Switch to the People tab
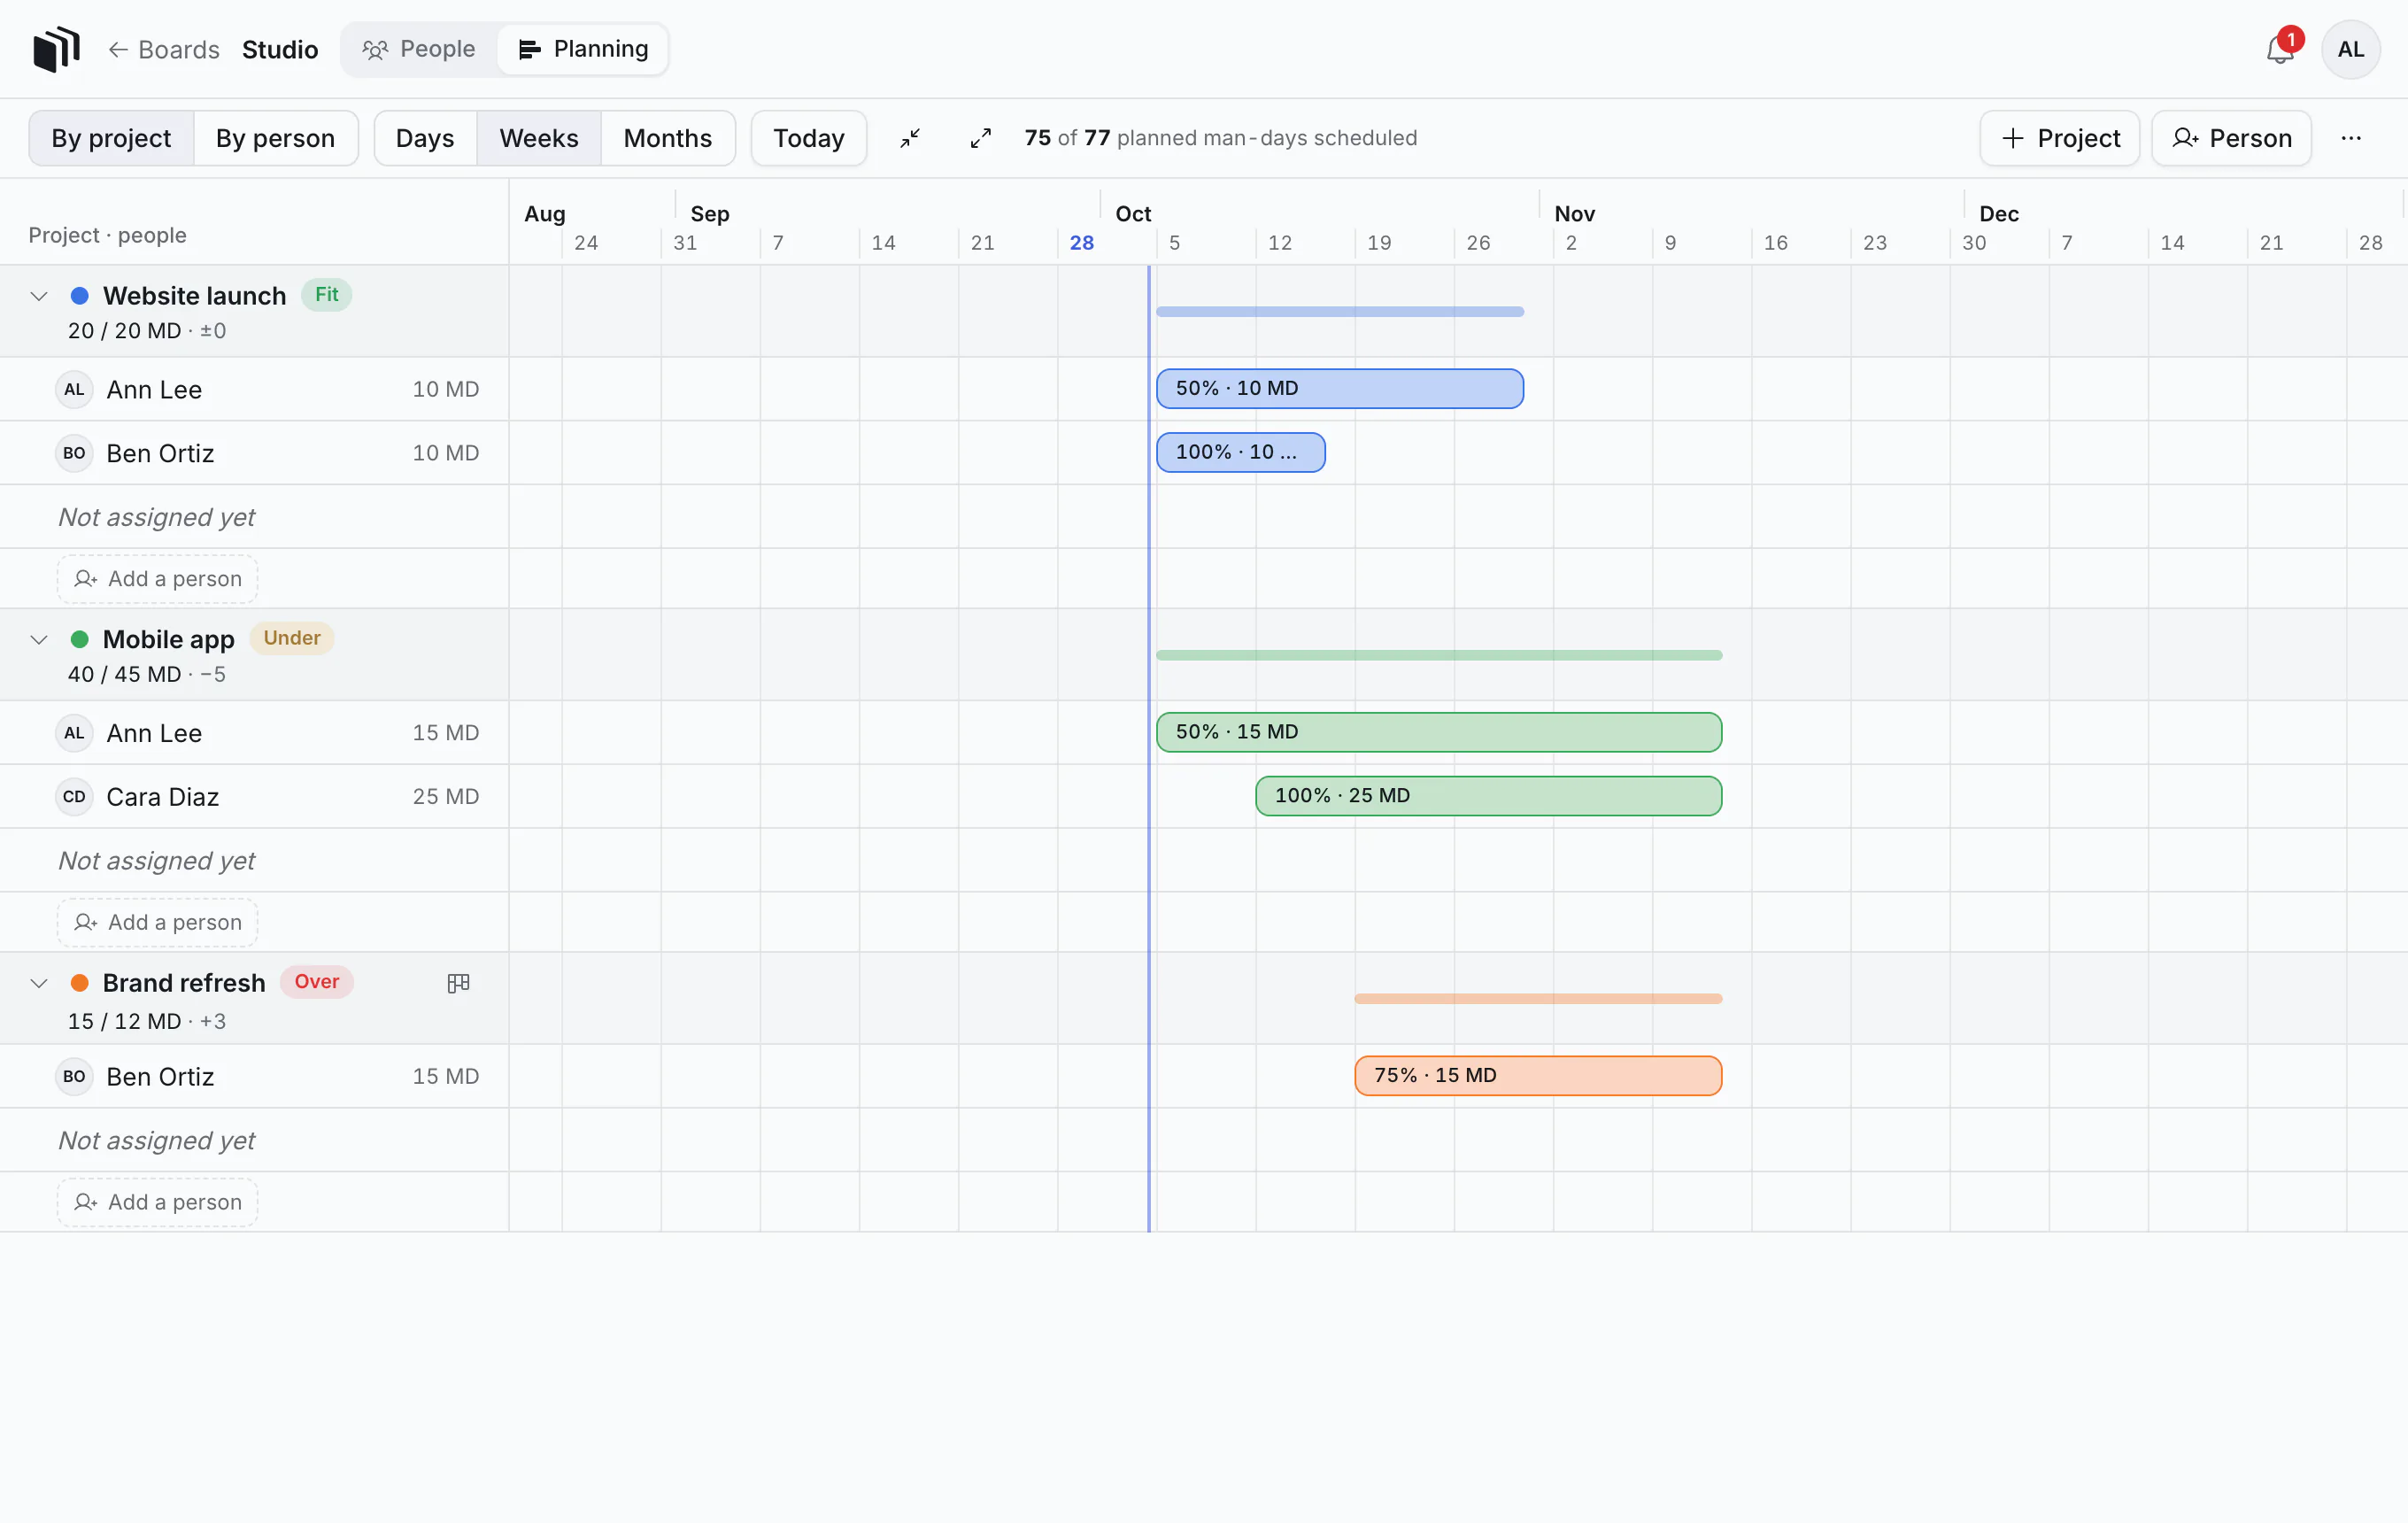Screen dimensions: 2408x1523 (419, 49)
